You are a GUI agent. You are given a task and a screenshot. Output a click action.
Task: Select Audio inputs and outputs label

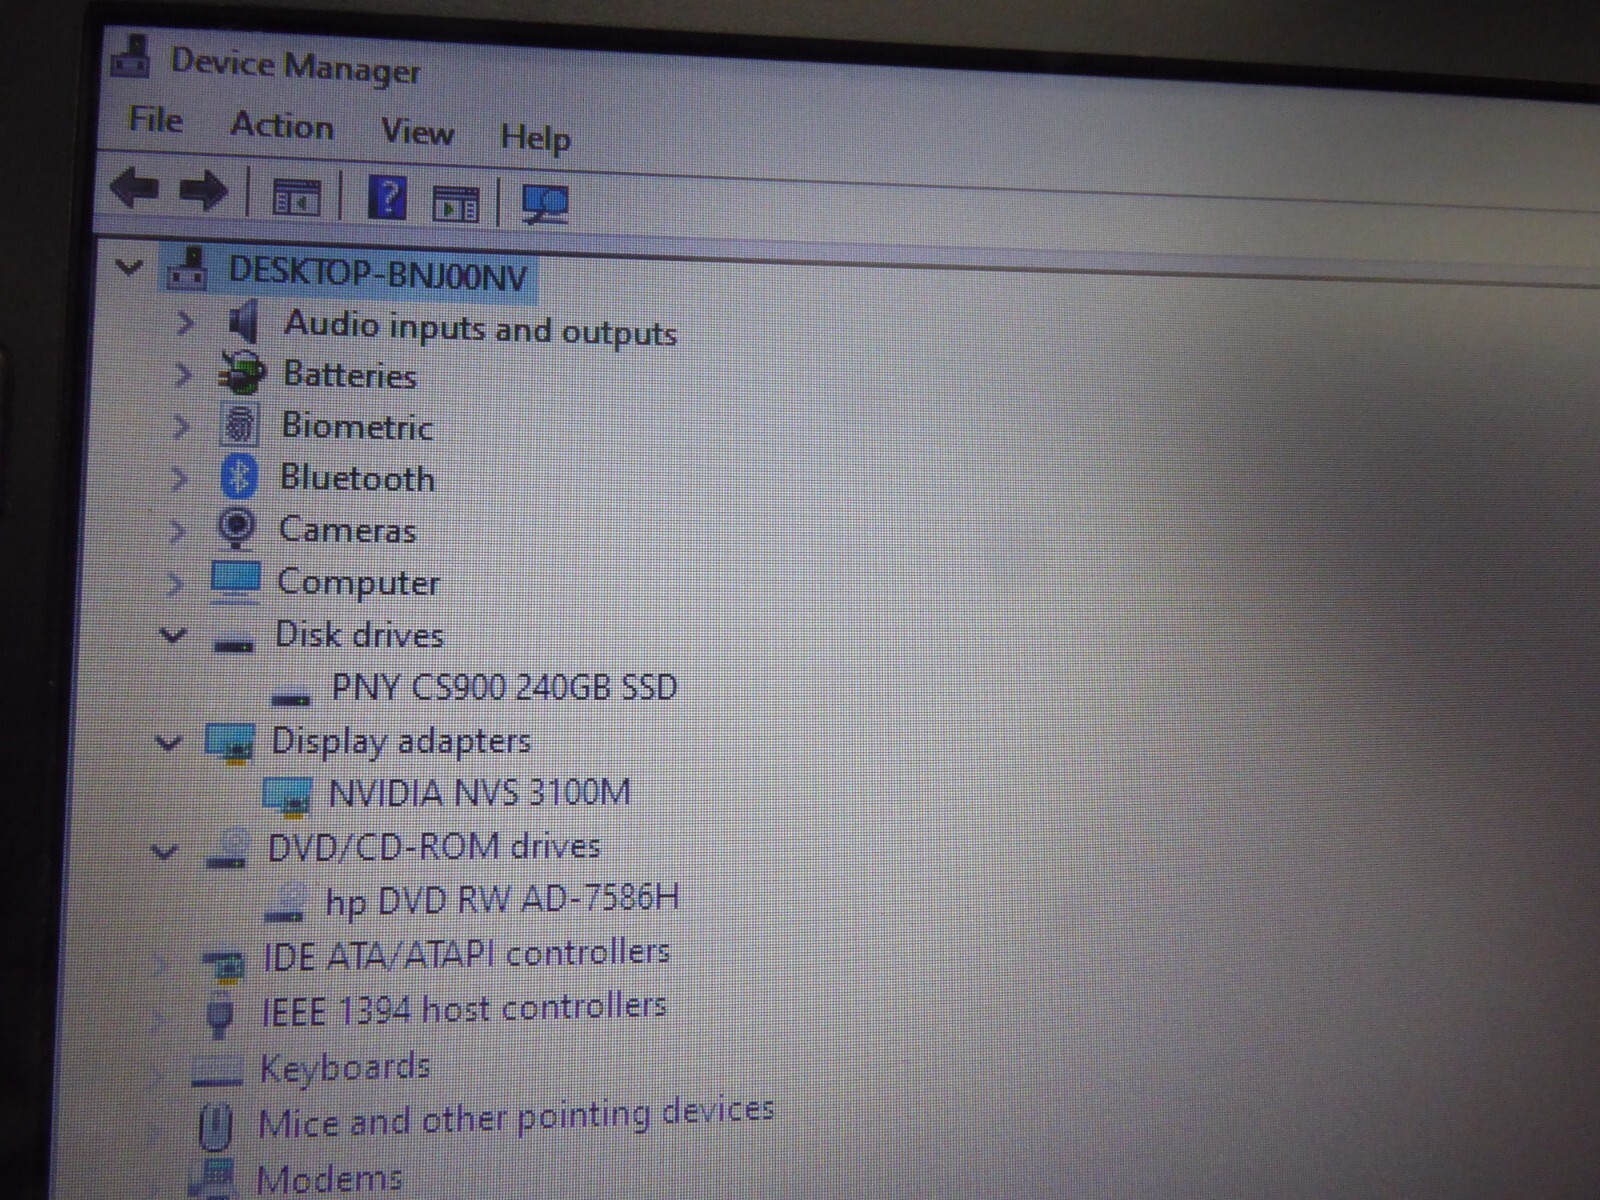point(481,328)
